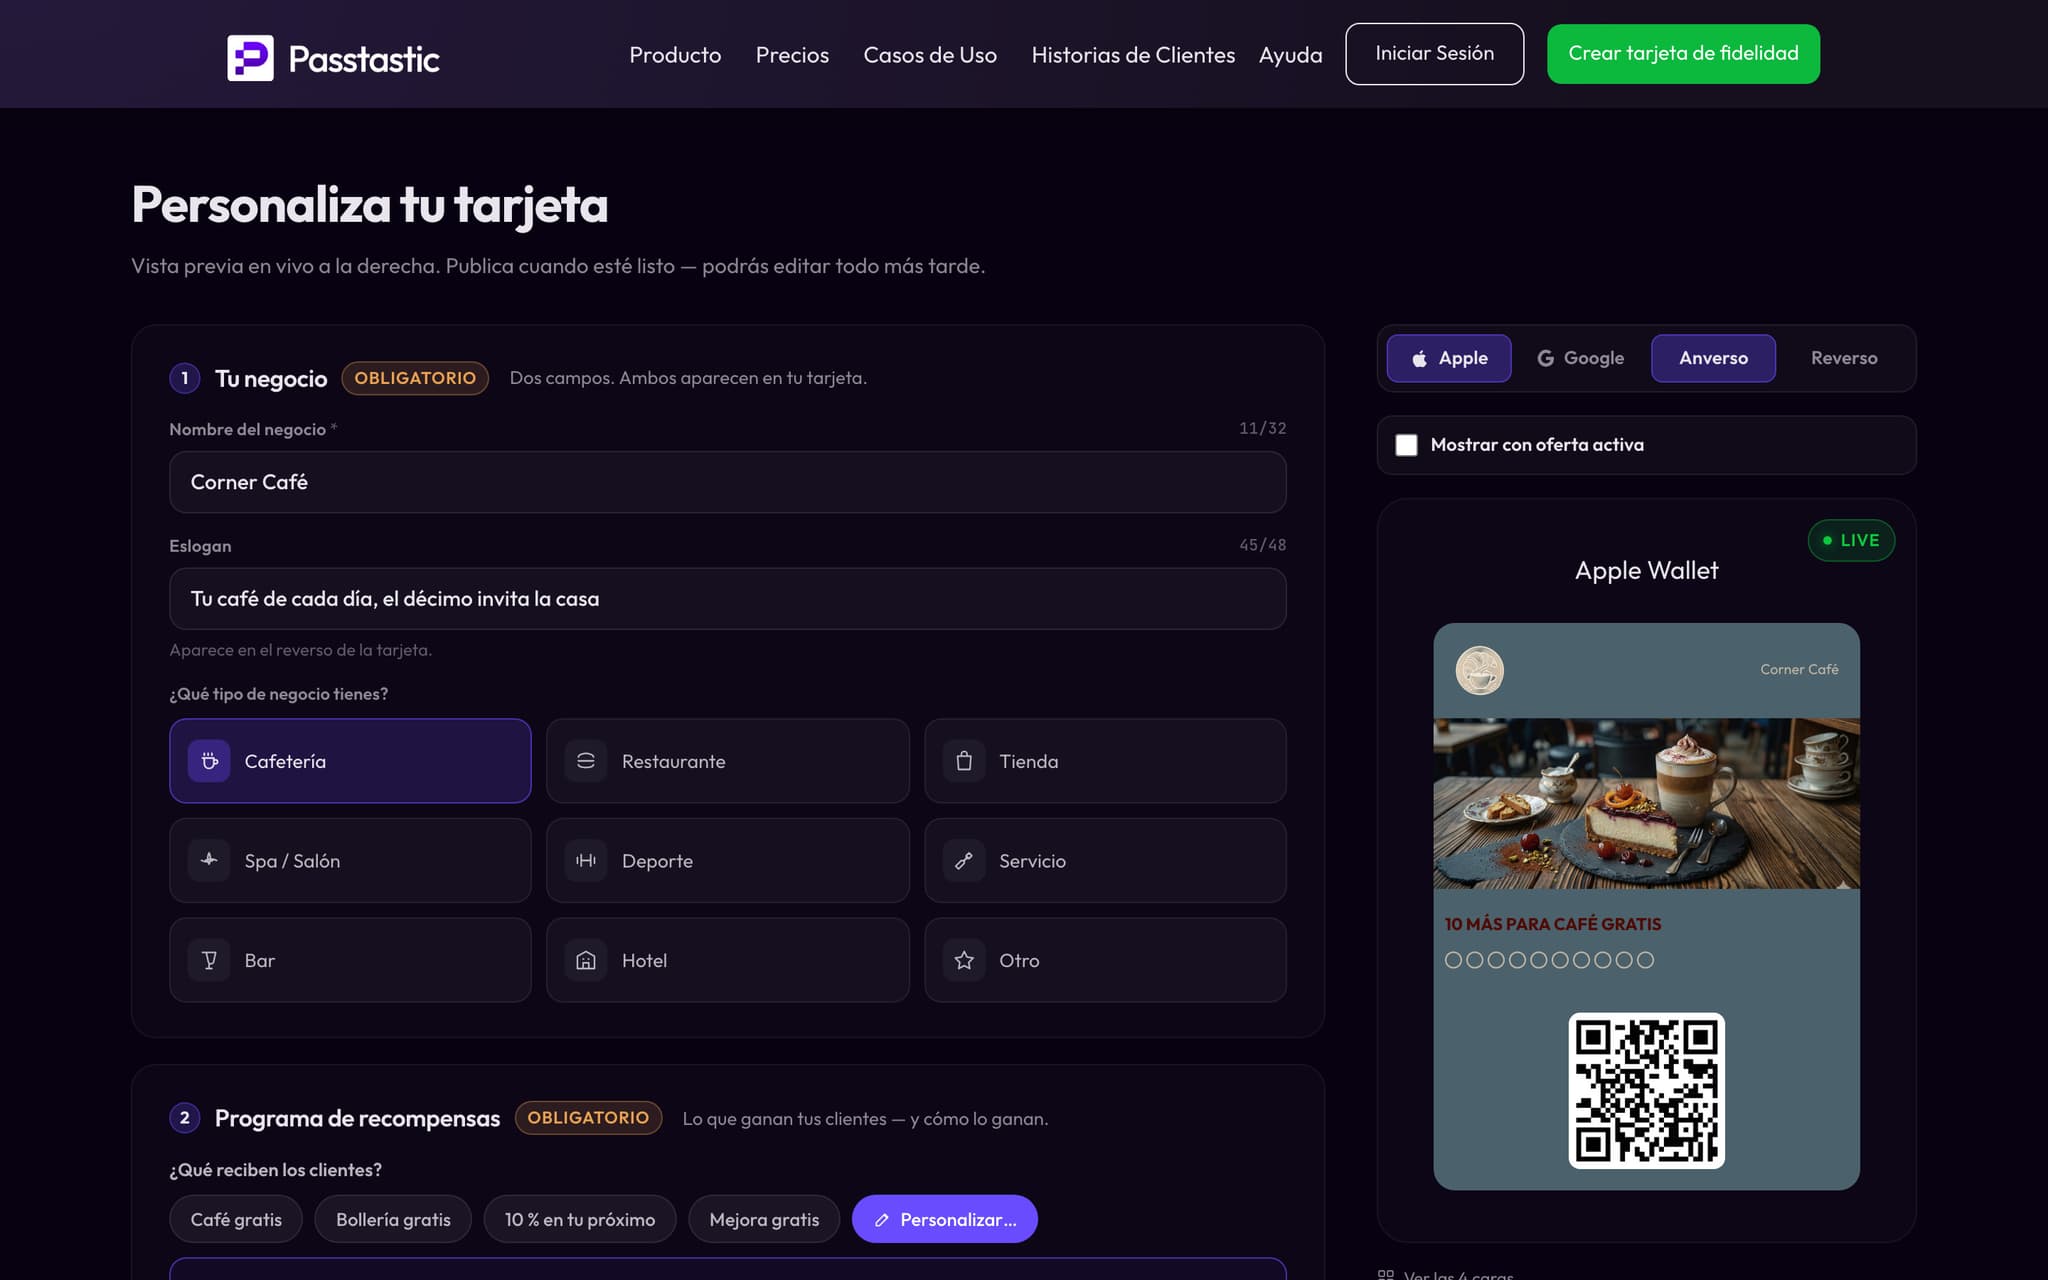Focus the Eslogan text field
Image resolution: width=2048 pixels, height=1280 pixels.
[x=727, y=599]
